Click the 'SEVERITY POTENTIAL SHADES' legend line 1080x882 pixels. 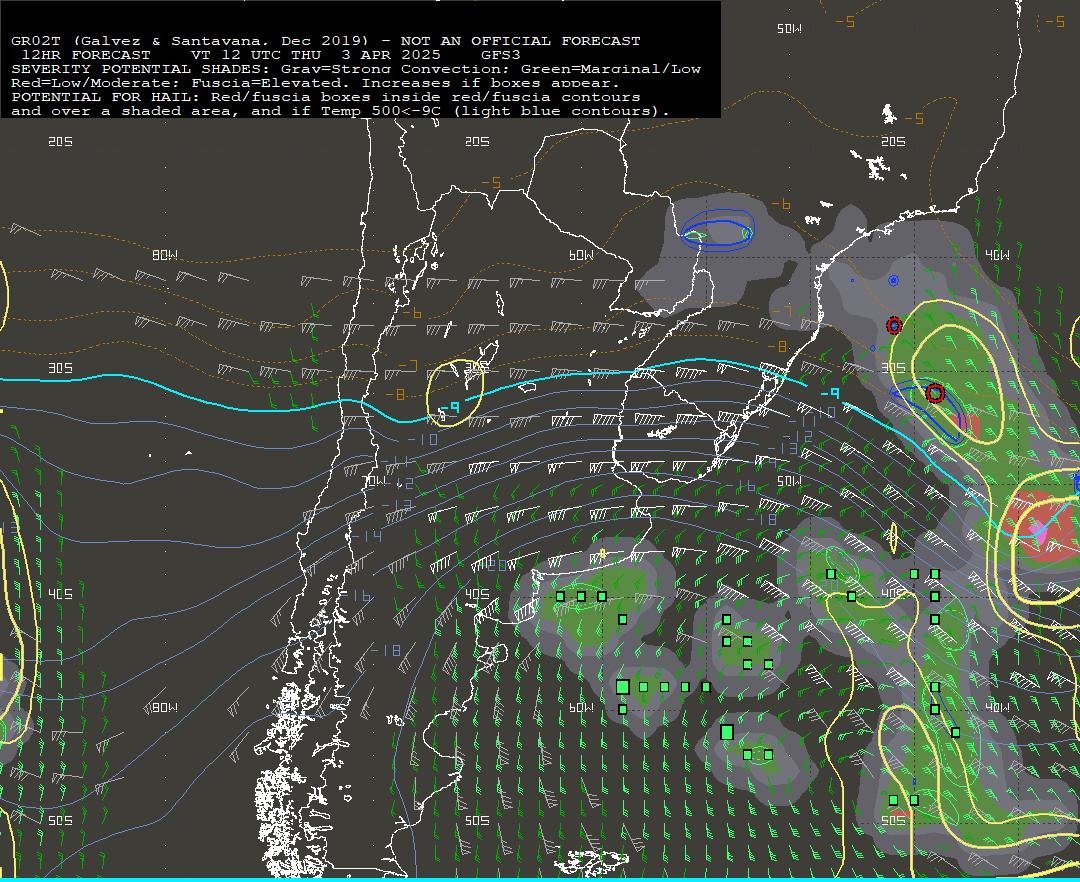click(356, 69)
